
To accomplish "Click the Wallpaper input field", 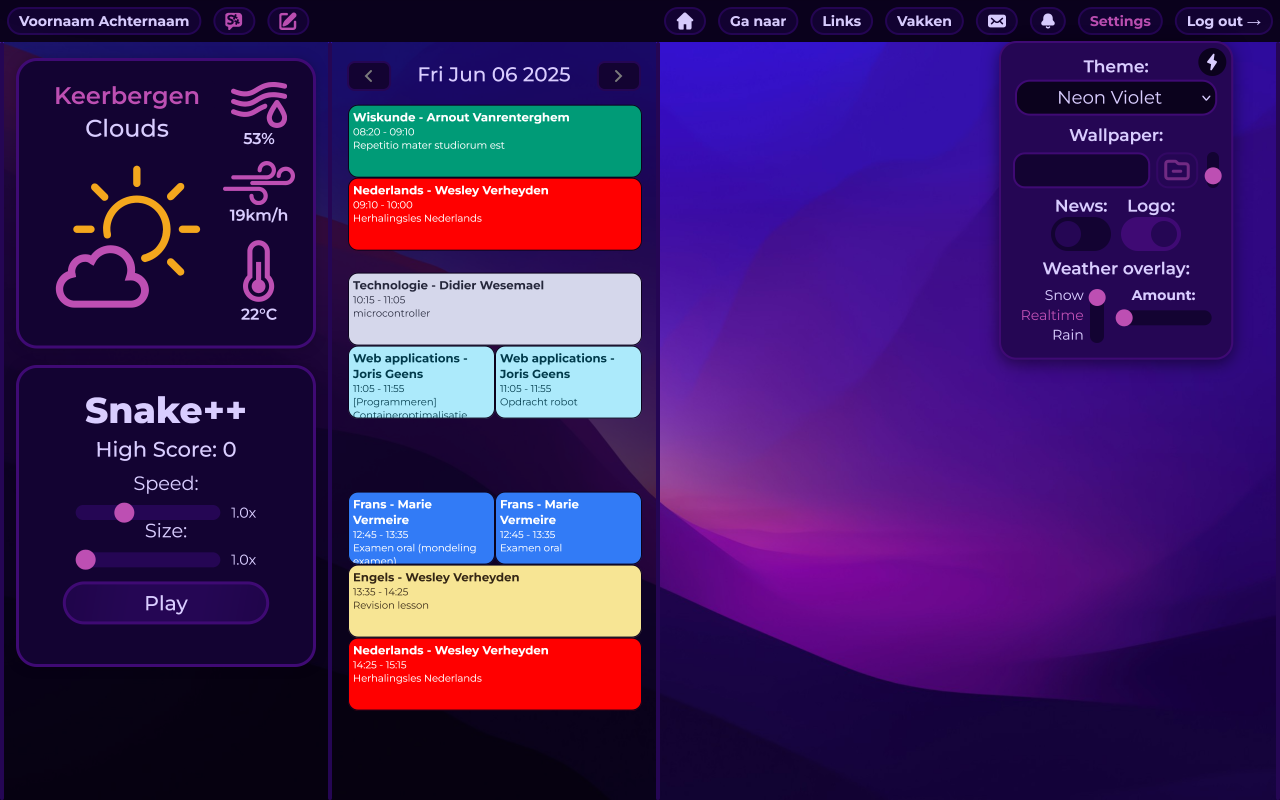I will pyautogui.click(x=1081, y=170).
